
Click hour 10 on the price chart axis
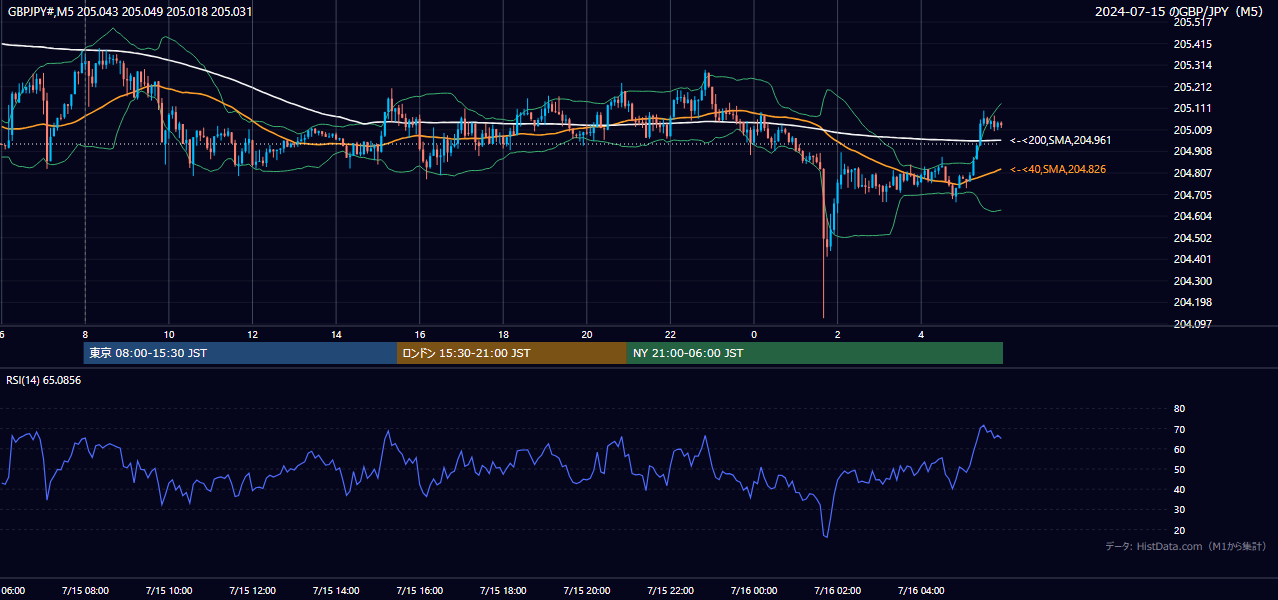169,335
